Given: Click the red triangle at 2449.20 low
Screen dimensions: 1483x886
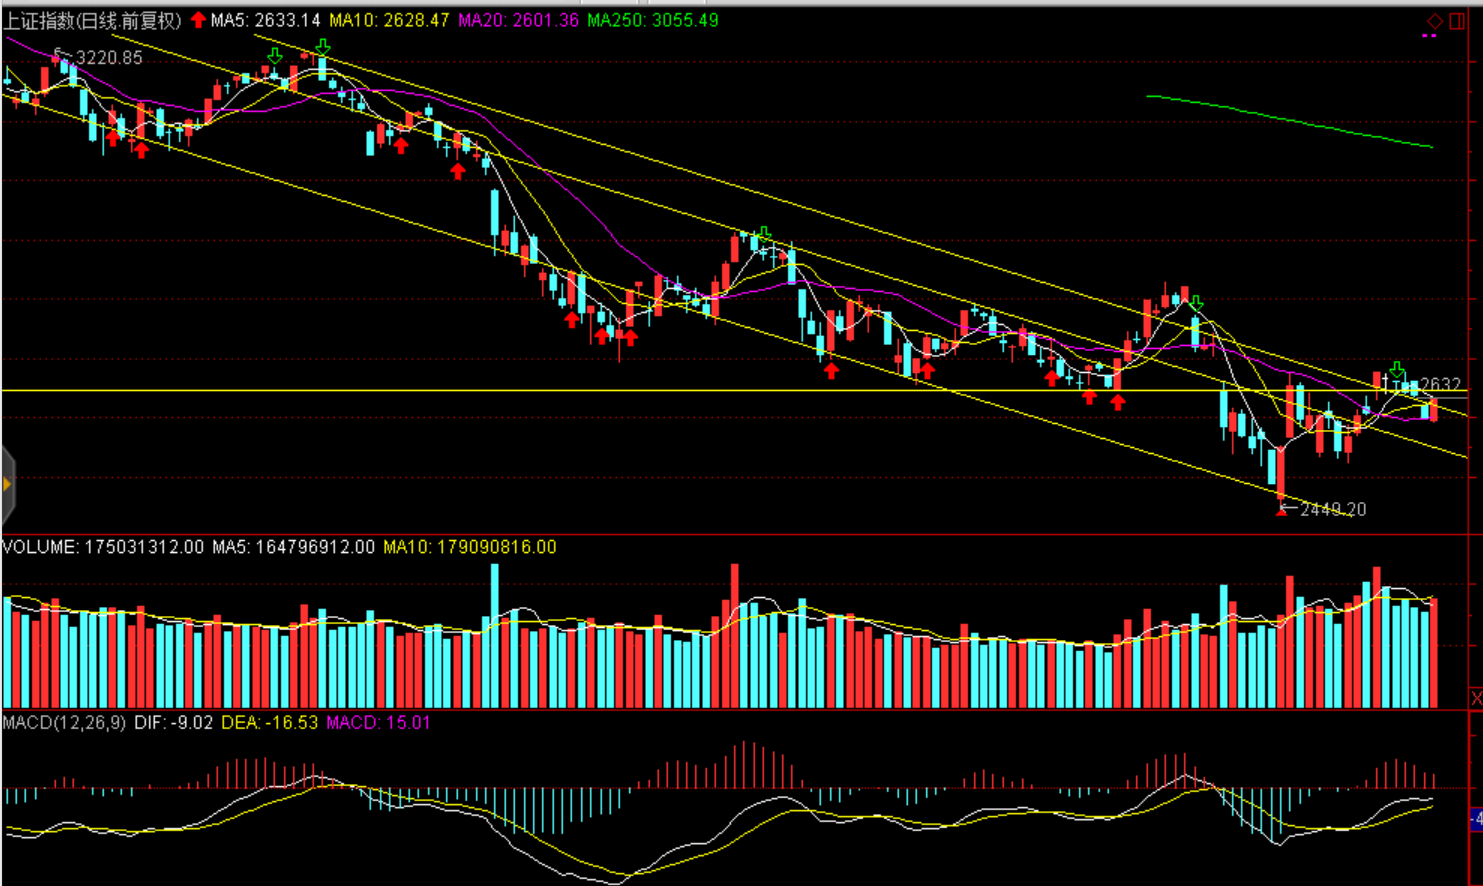Looking at the screenshot, I should [1282, 511].
